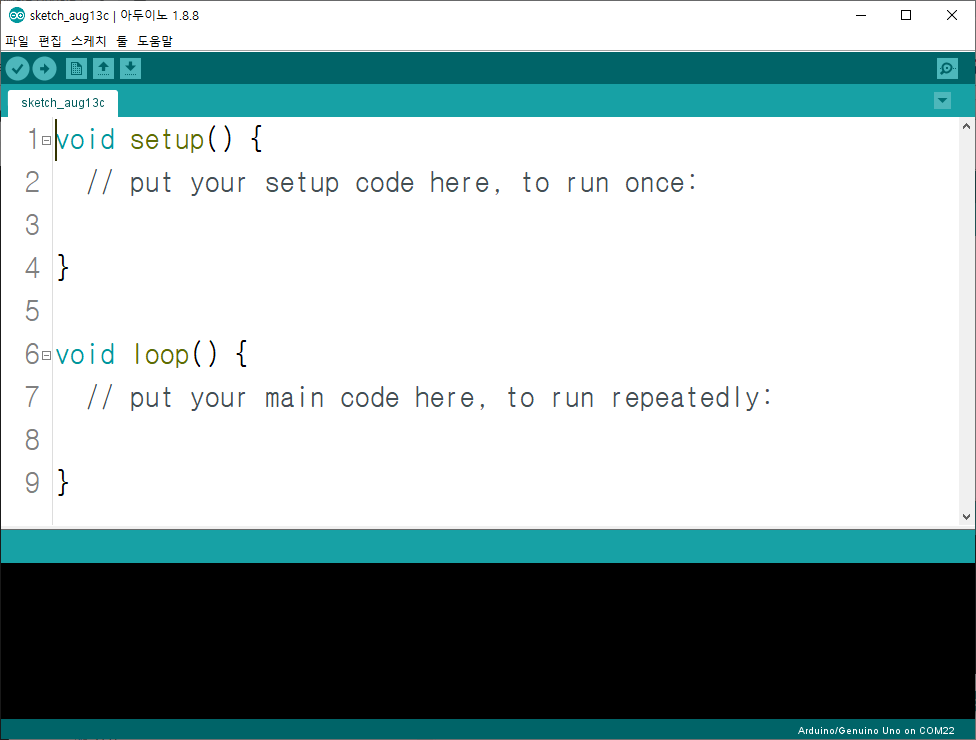This screenshot has height=740, width=976.
Task: Open the 스케치 menu
Action: pyautogui.click(x=88, y=41)
